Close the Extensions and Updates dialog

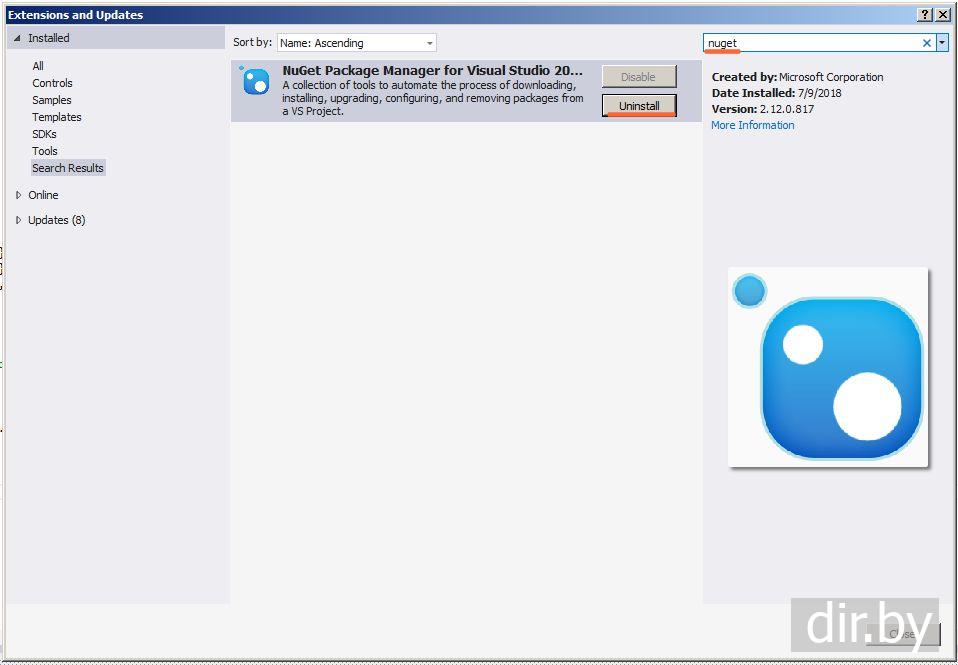[x=942, y=15]
